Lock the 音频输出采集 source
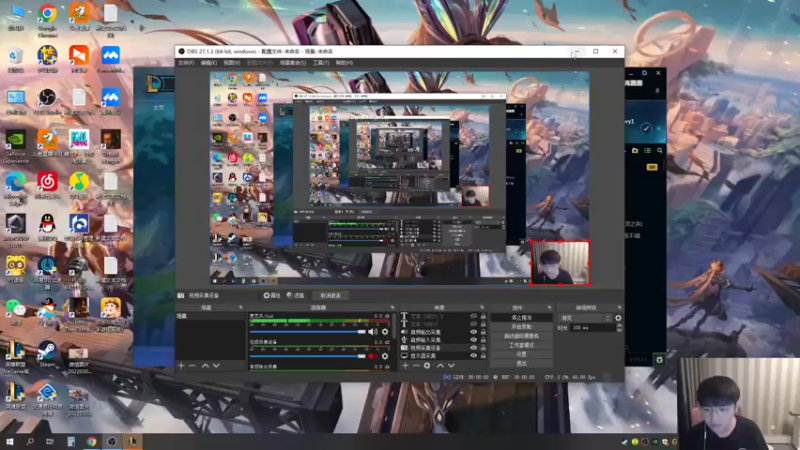Image resolution: width=800 pixels, height=450 pixels. [x=483, y=332]
